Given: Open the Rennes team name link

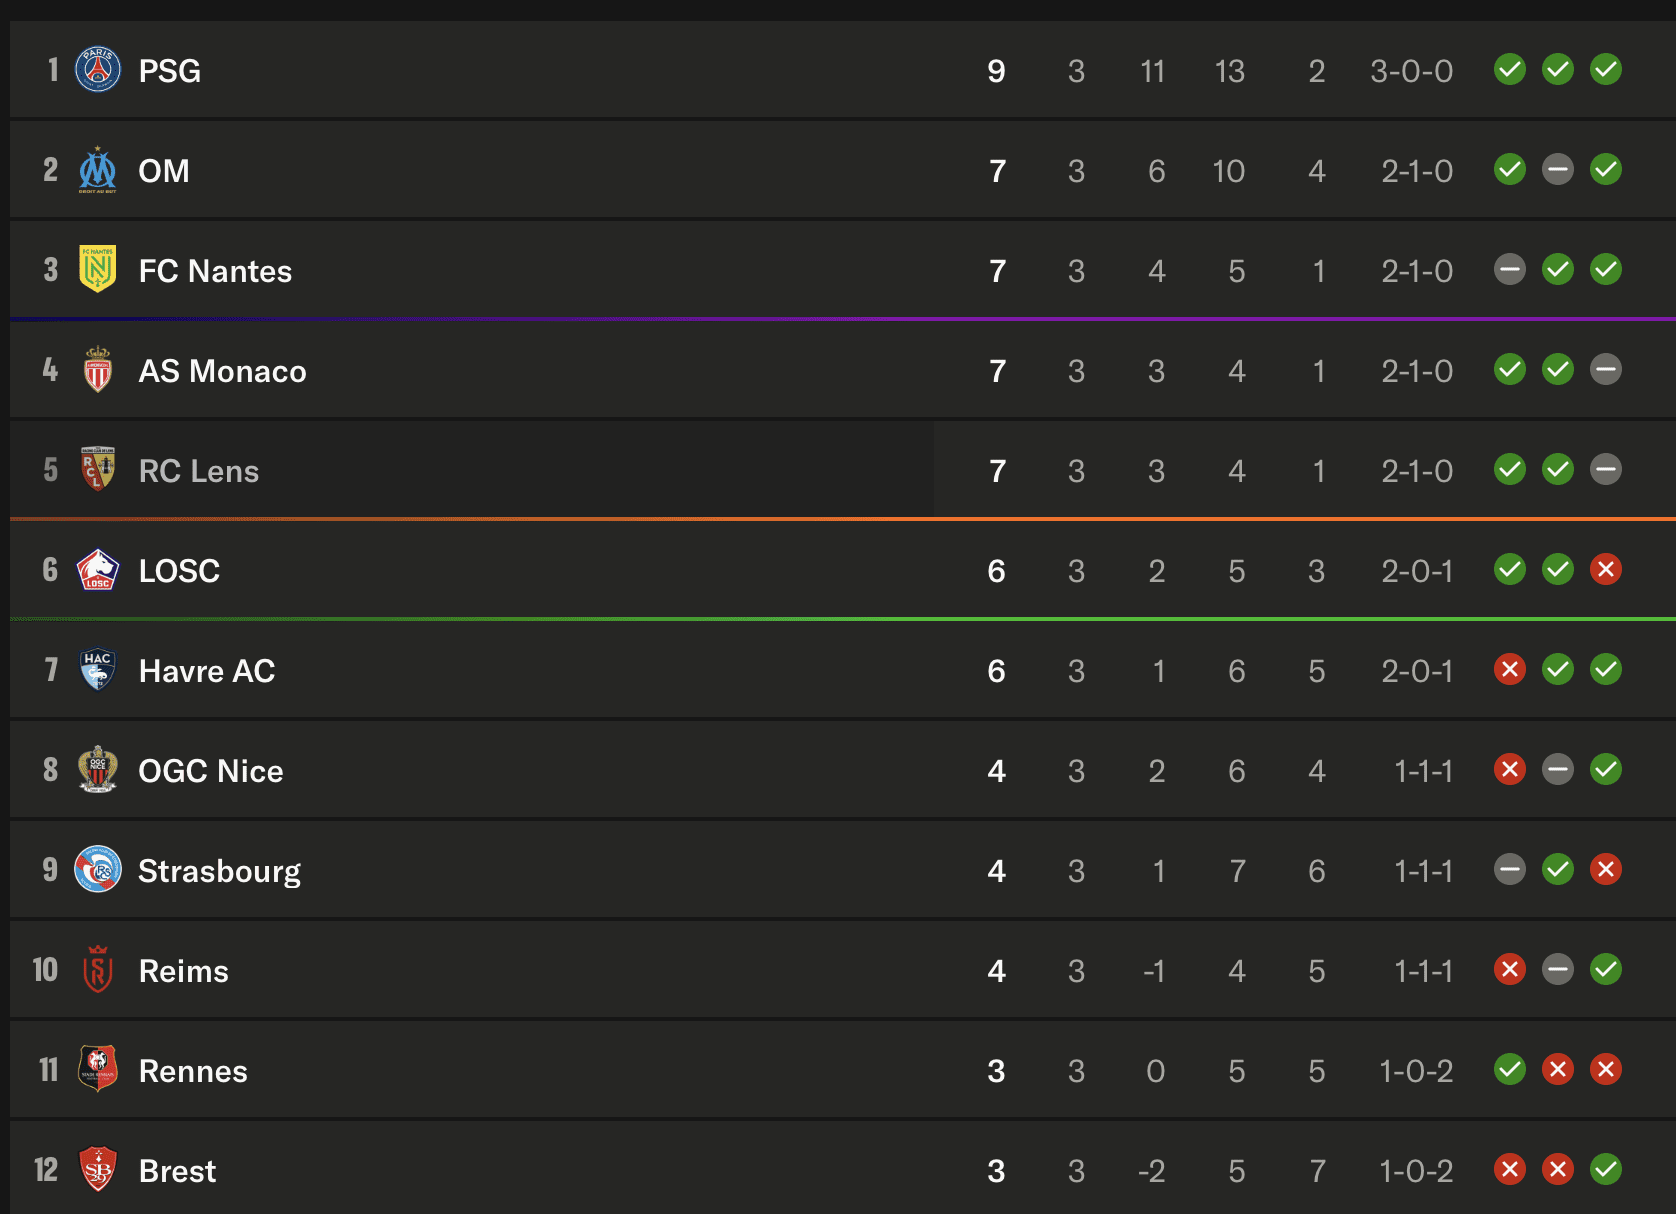Looking at the screenshot, I should 193,1071.
